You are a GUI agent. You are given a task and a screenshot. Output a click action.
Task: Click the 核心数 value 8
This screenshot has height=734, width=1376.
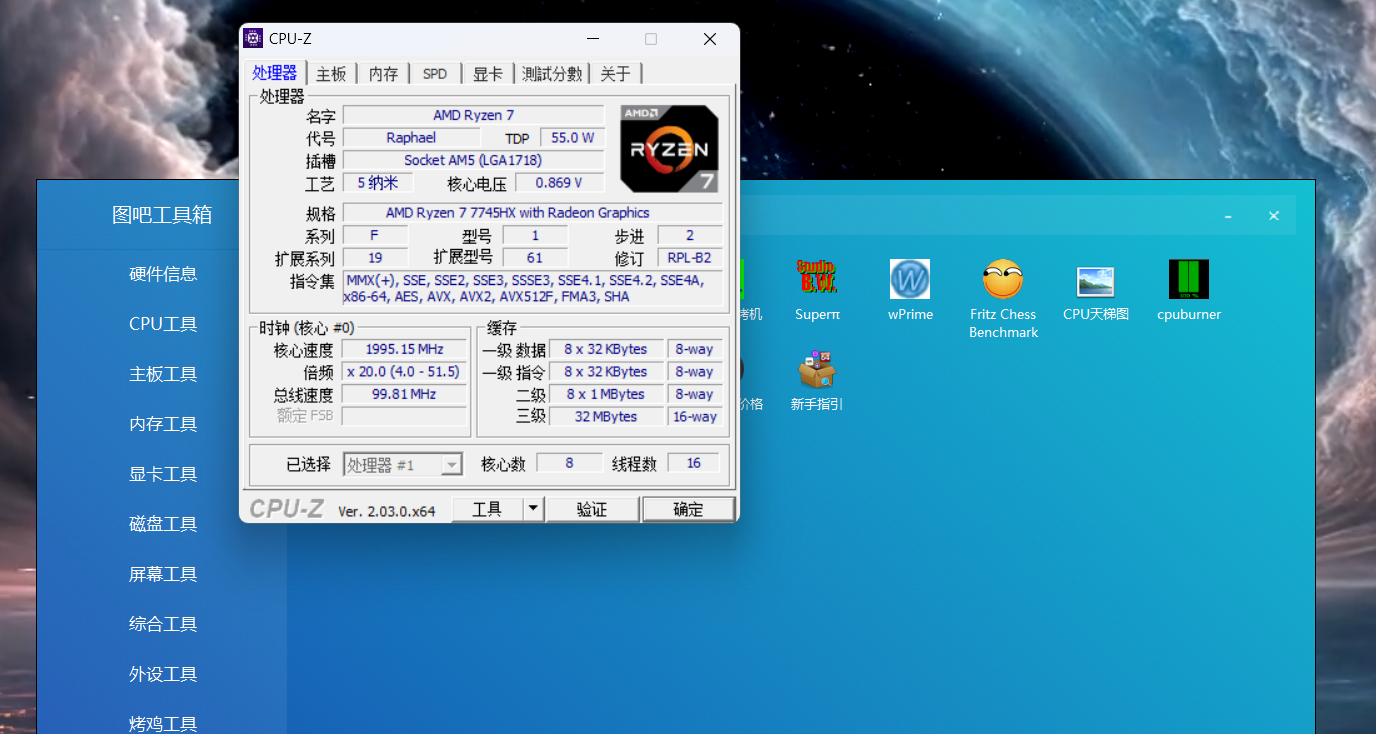pos(570,463)
